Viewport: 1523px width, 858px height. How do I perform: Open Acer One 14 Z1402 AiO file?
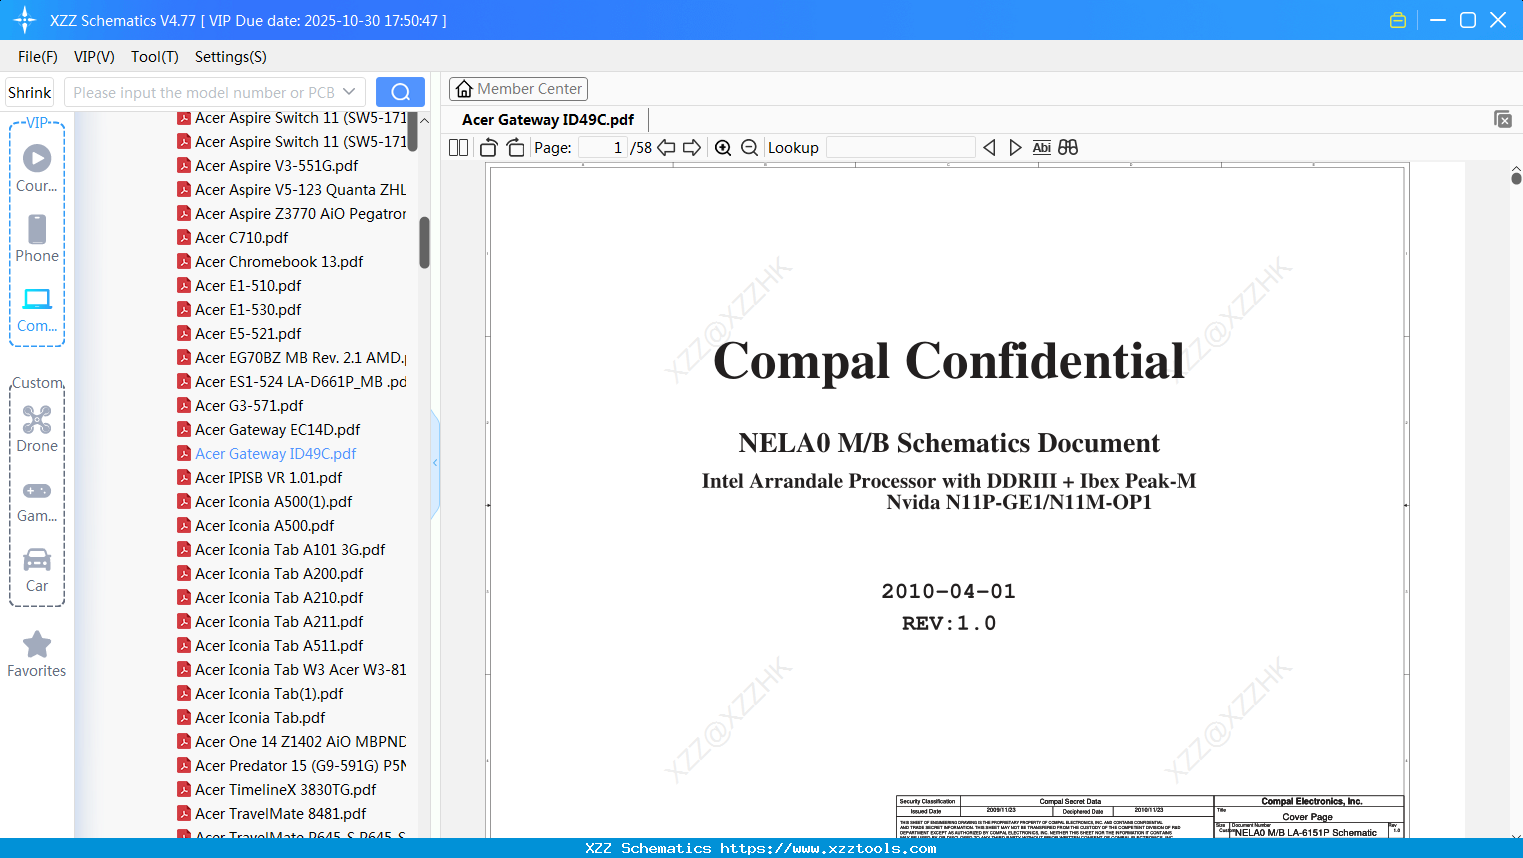(291, 742)
